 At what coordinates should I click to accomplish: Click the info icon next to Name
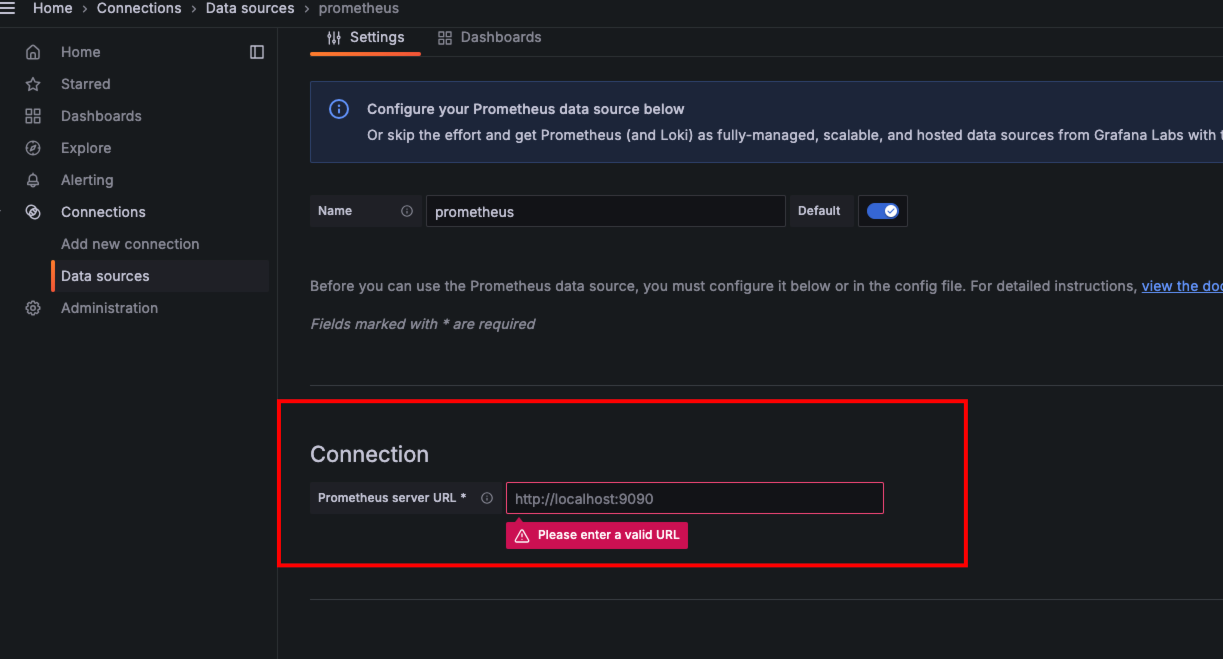pyautogui.click(x=407, y=211)
